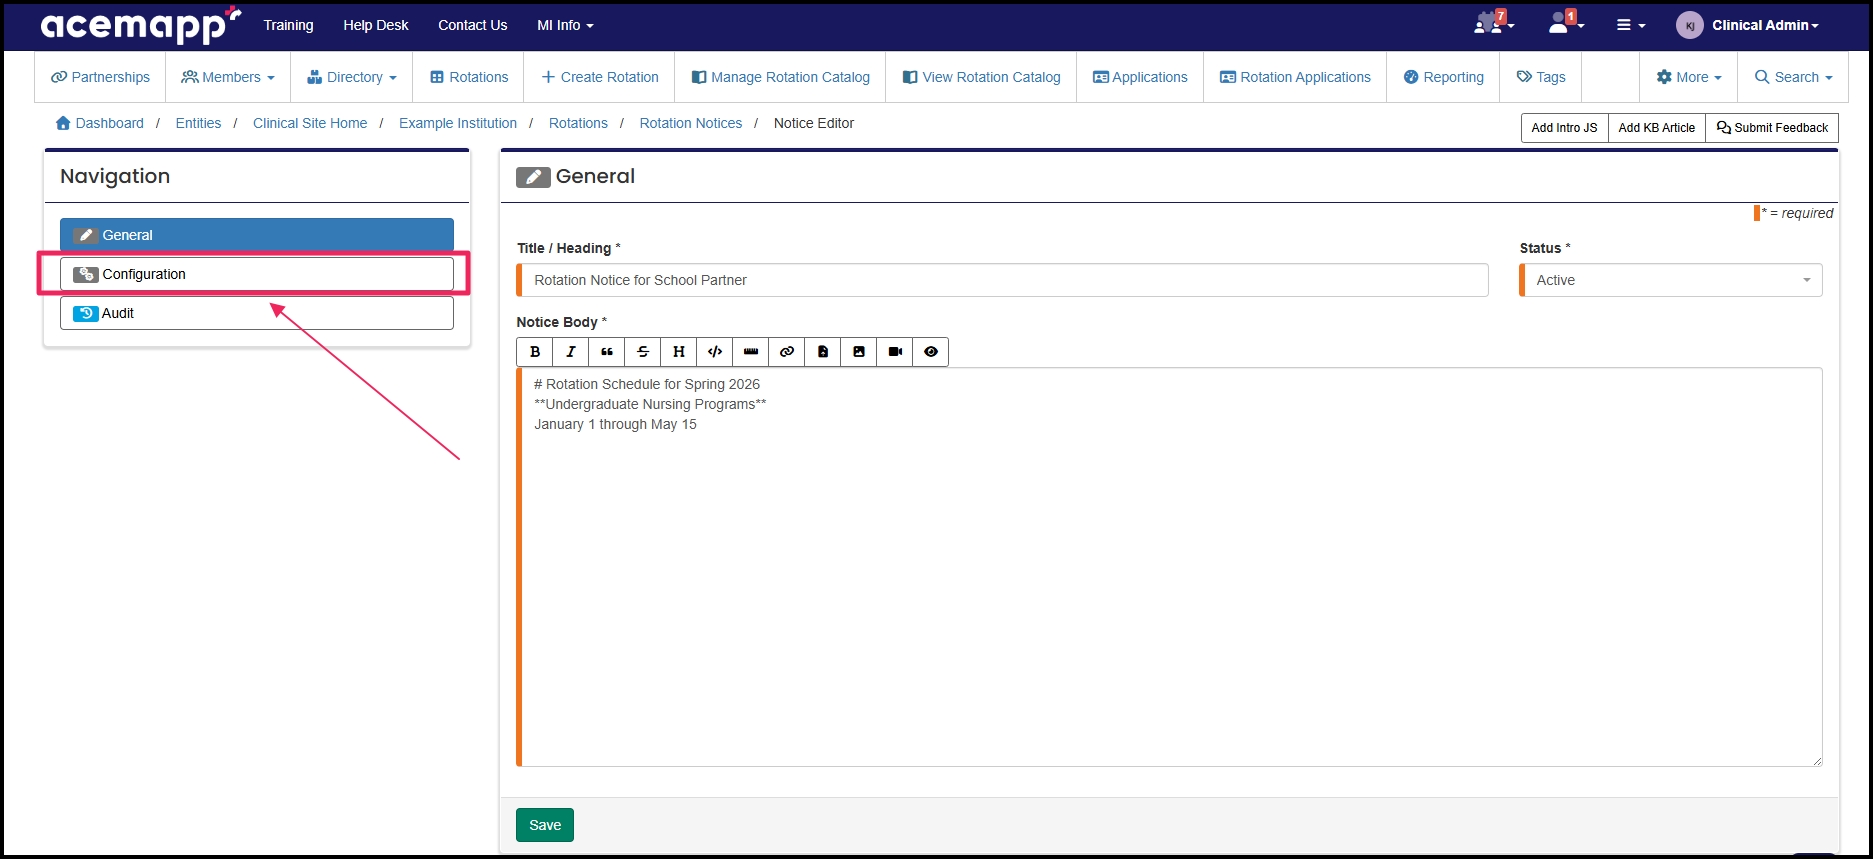Viewport: 1873px width, 859px height.
Task: Insert an image using the picture icon
Action: pos(859,352)
